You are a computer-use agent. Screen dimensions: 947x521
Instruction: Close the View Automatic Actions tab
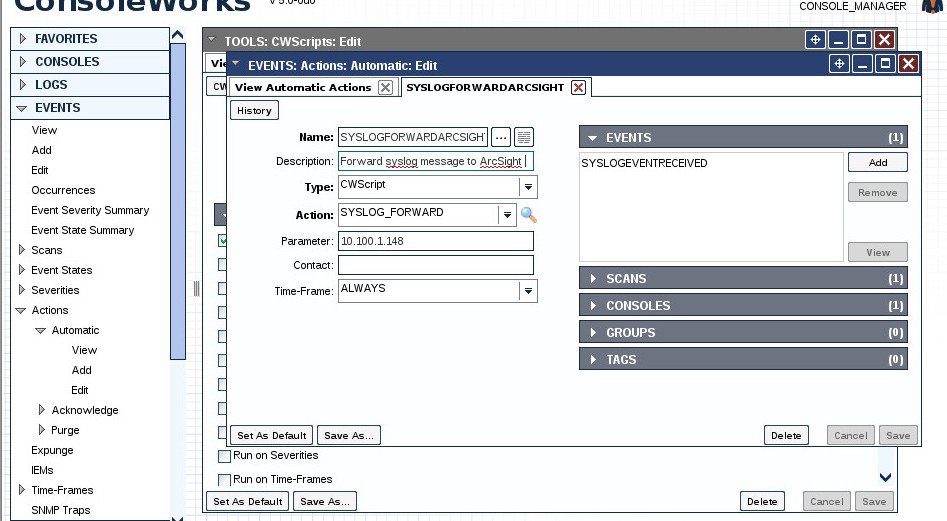(x=385, y=88)
